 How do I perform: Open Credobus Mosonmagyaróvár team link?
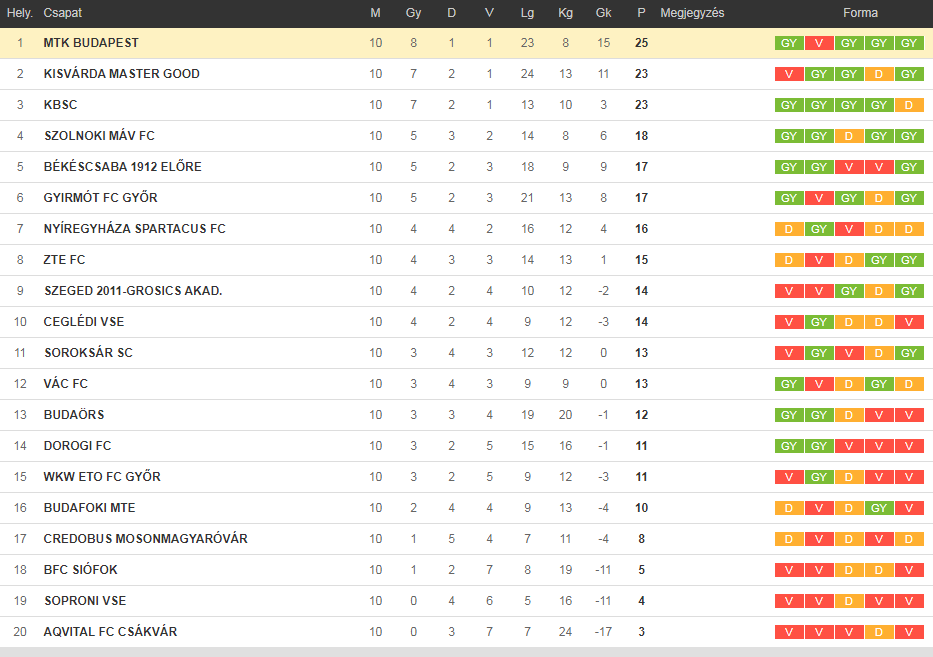point(145,539)
